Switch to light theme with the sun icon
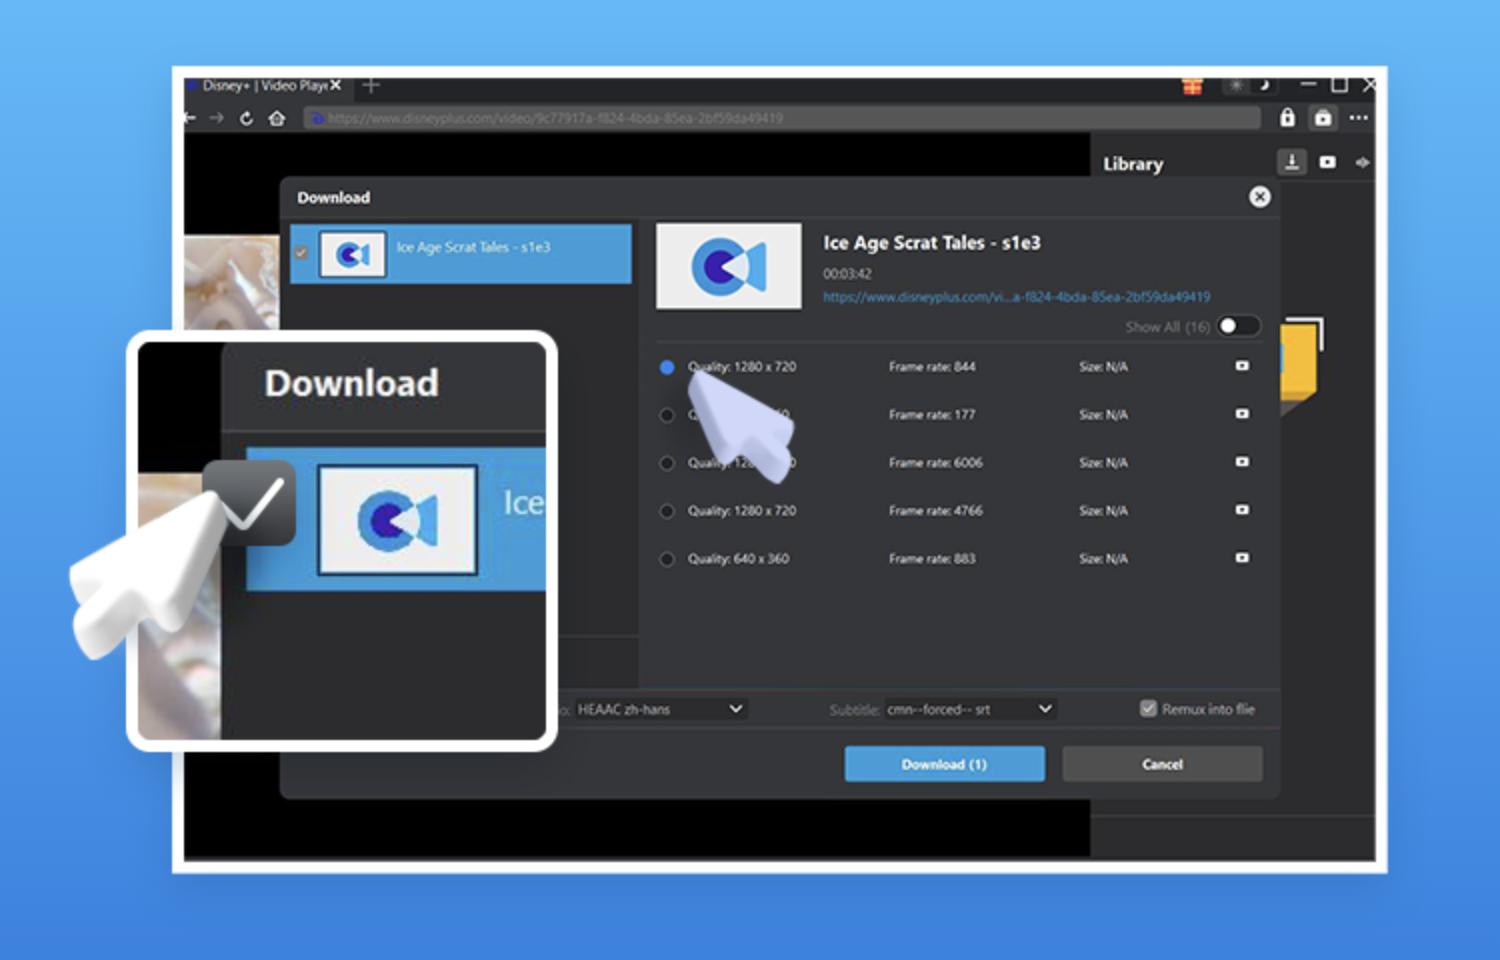Screen dimensions: 1500x960 pos(1237,86)
